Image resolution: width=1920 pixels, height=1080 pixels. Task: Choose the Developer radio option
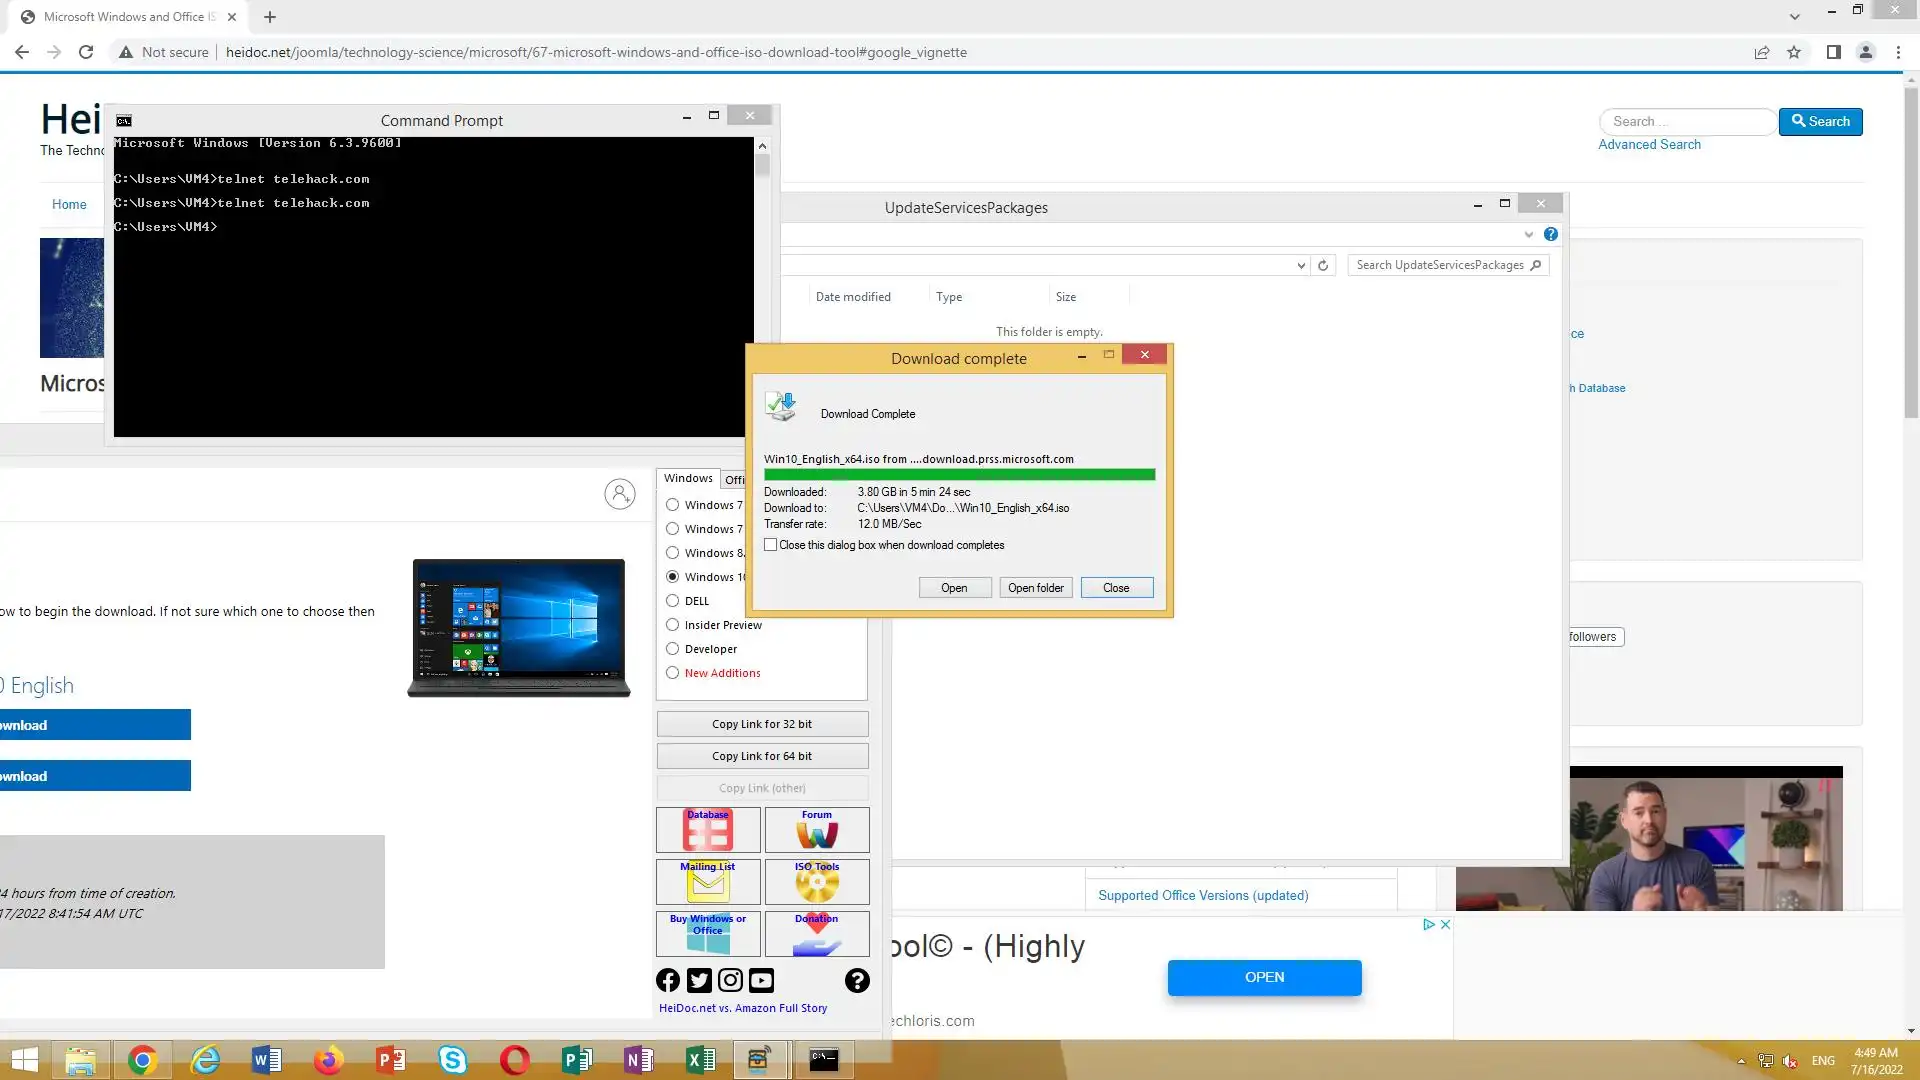[673, 649]
